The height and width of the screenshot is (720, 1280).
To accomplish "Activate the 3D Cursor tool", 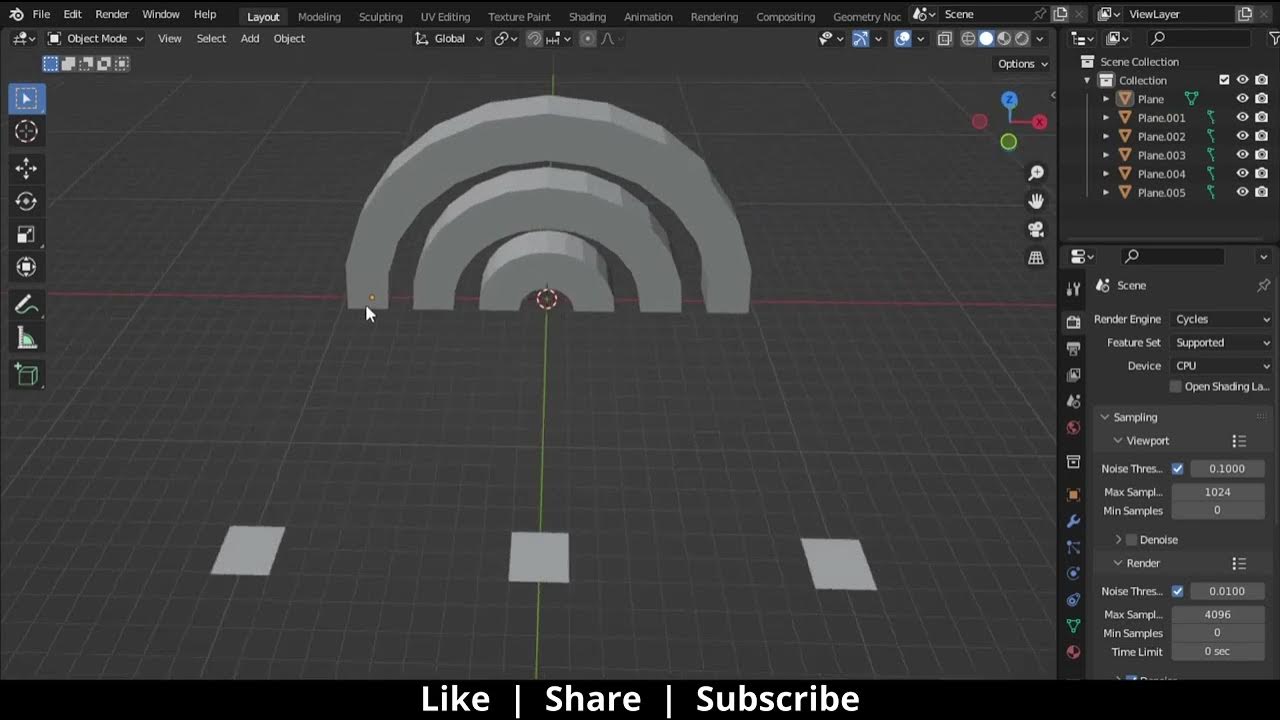I will click(27, 131).
